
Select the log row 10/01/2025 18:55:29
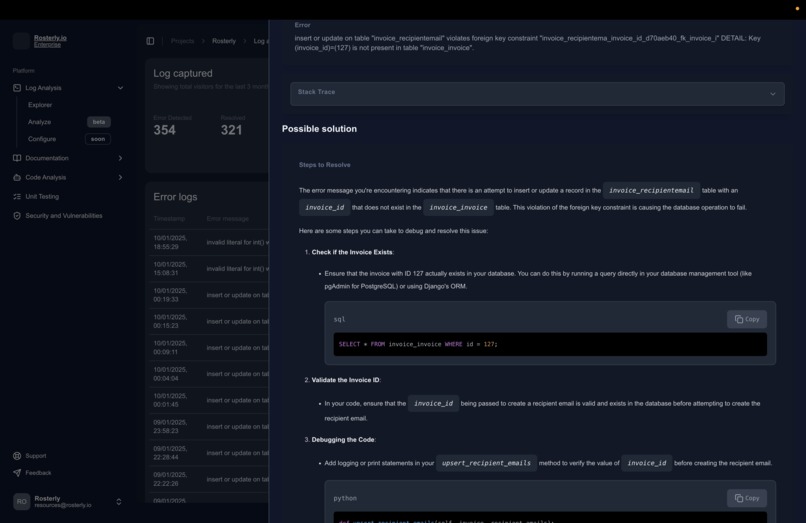coord(209,243)
